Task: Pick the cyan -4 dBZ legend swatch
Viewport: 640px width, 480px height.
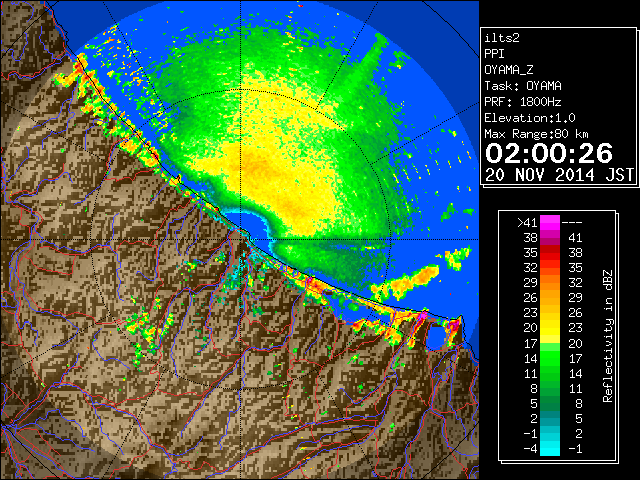Action: click(x=550, y=449)
